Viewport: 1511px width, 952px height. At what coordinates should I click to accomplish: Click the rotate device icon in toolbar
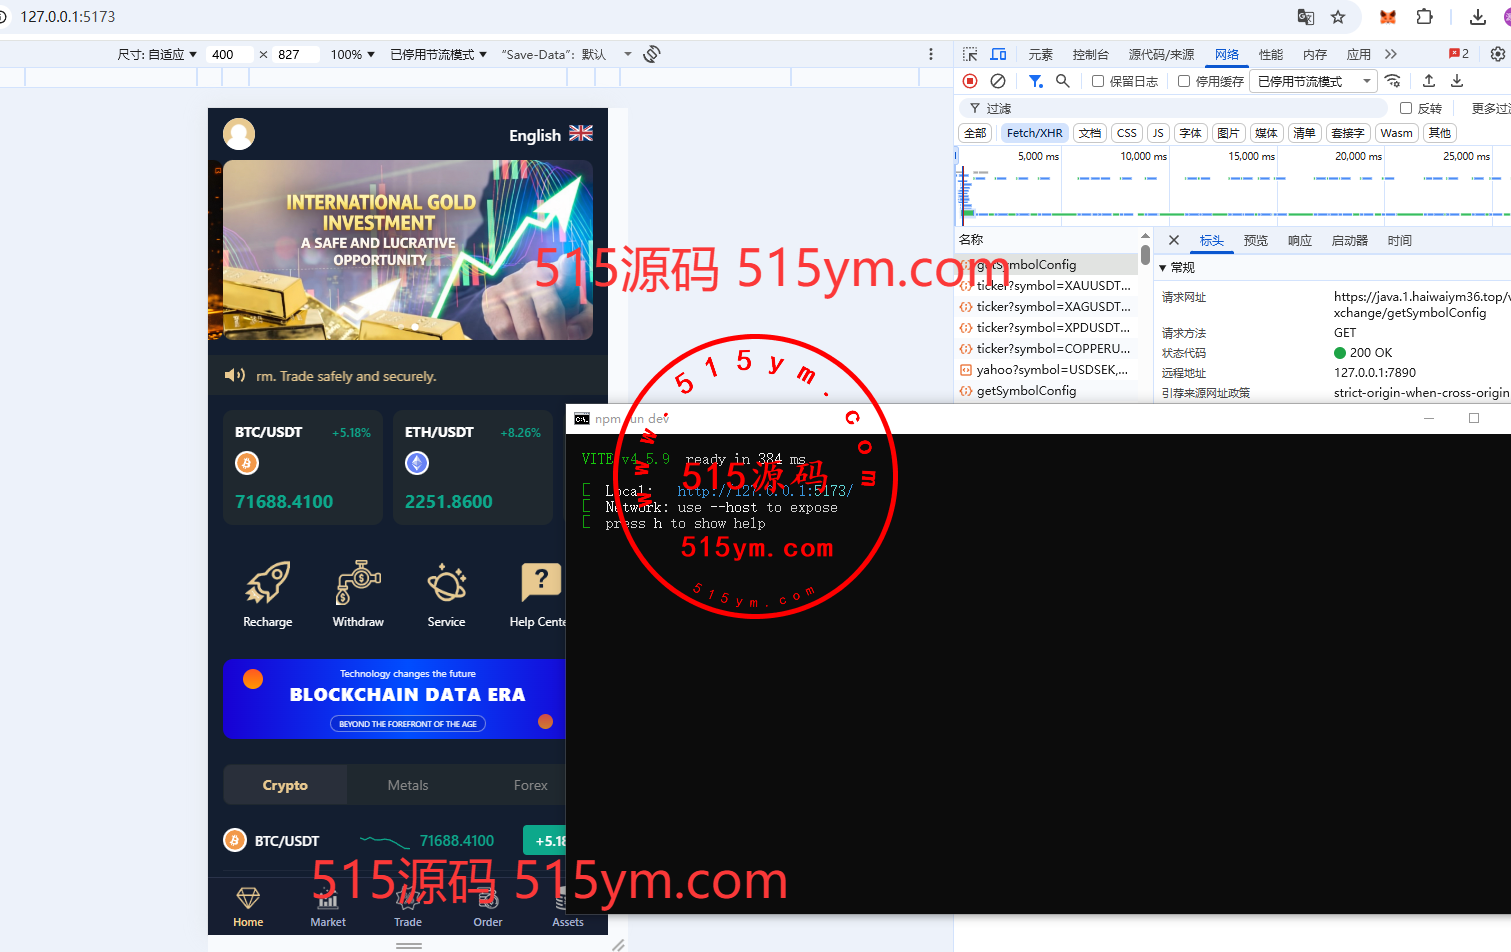[x=652, y=54]
